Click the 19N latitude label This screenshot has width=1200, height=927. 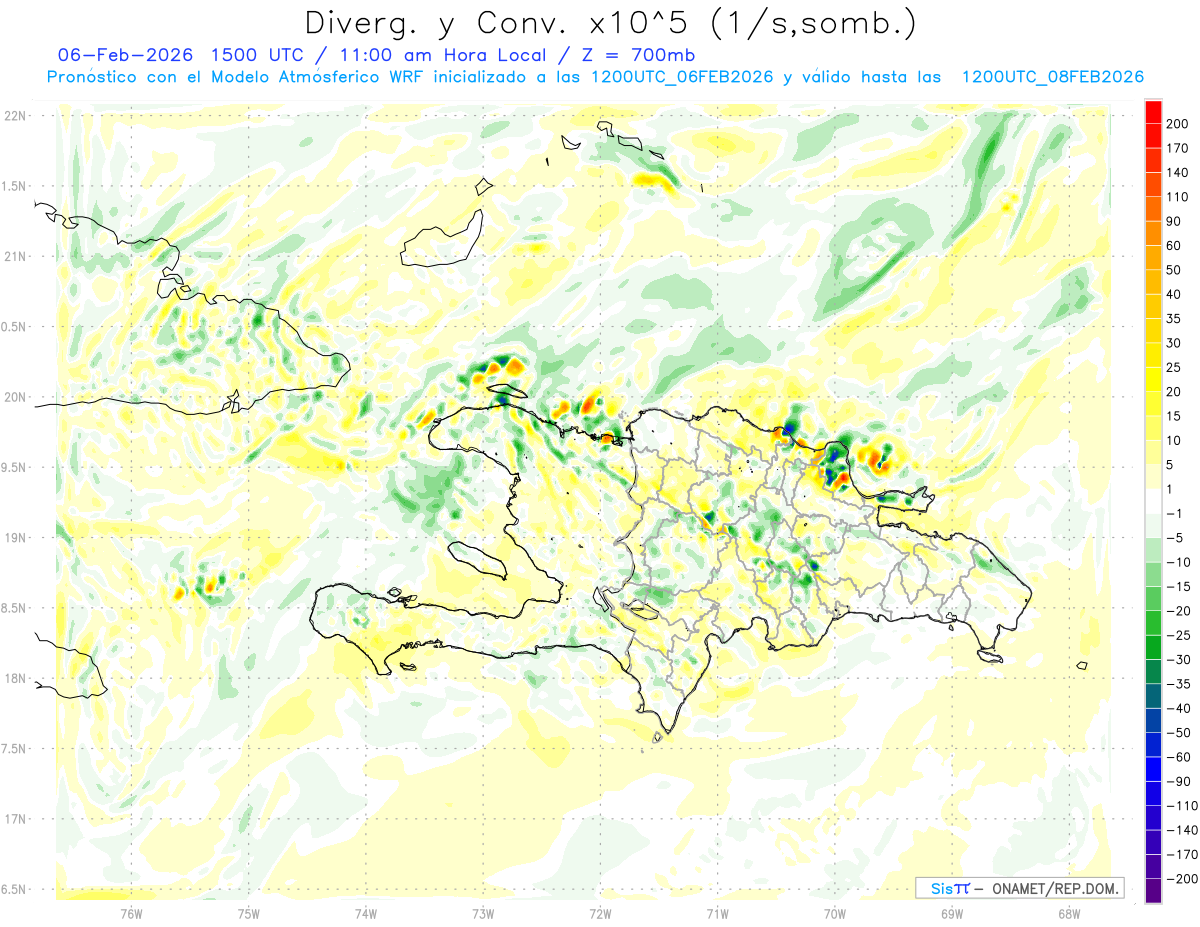16,537
